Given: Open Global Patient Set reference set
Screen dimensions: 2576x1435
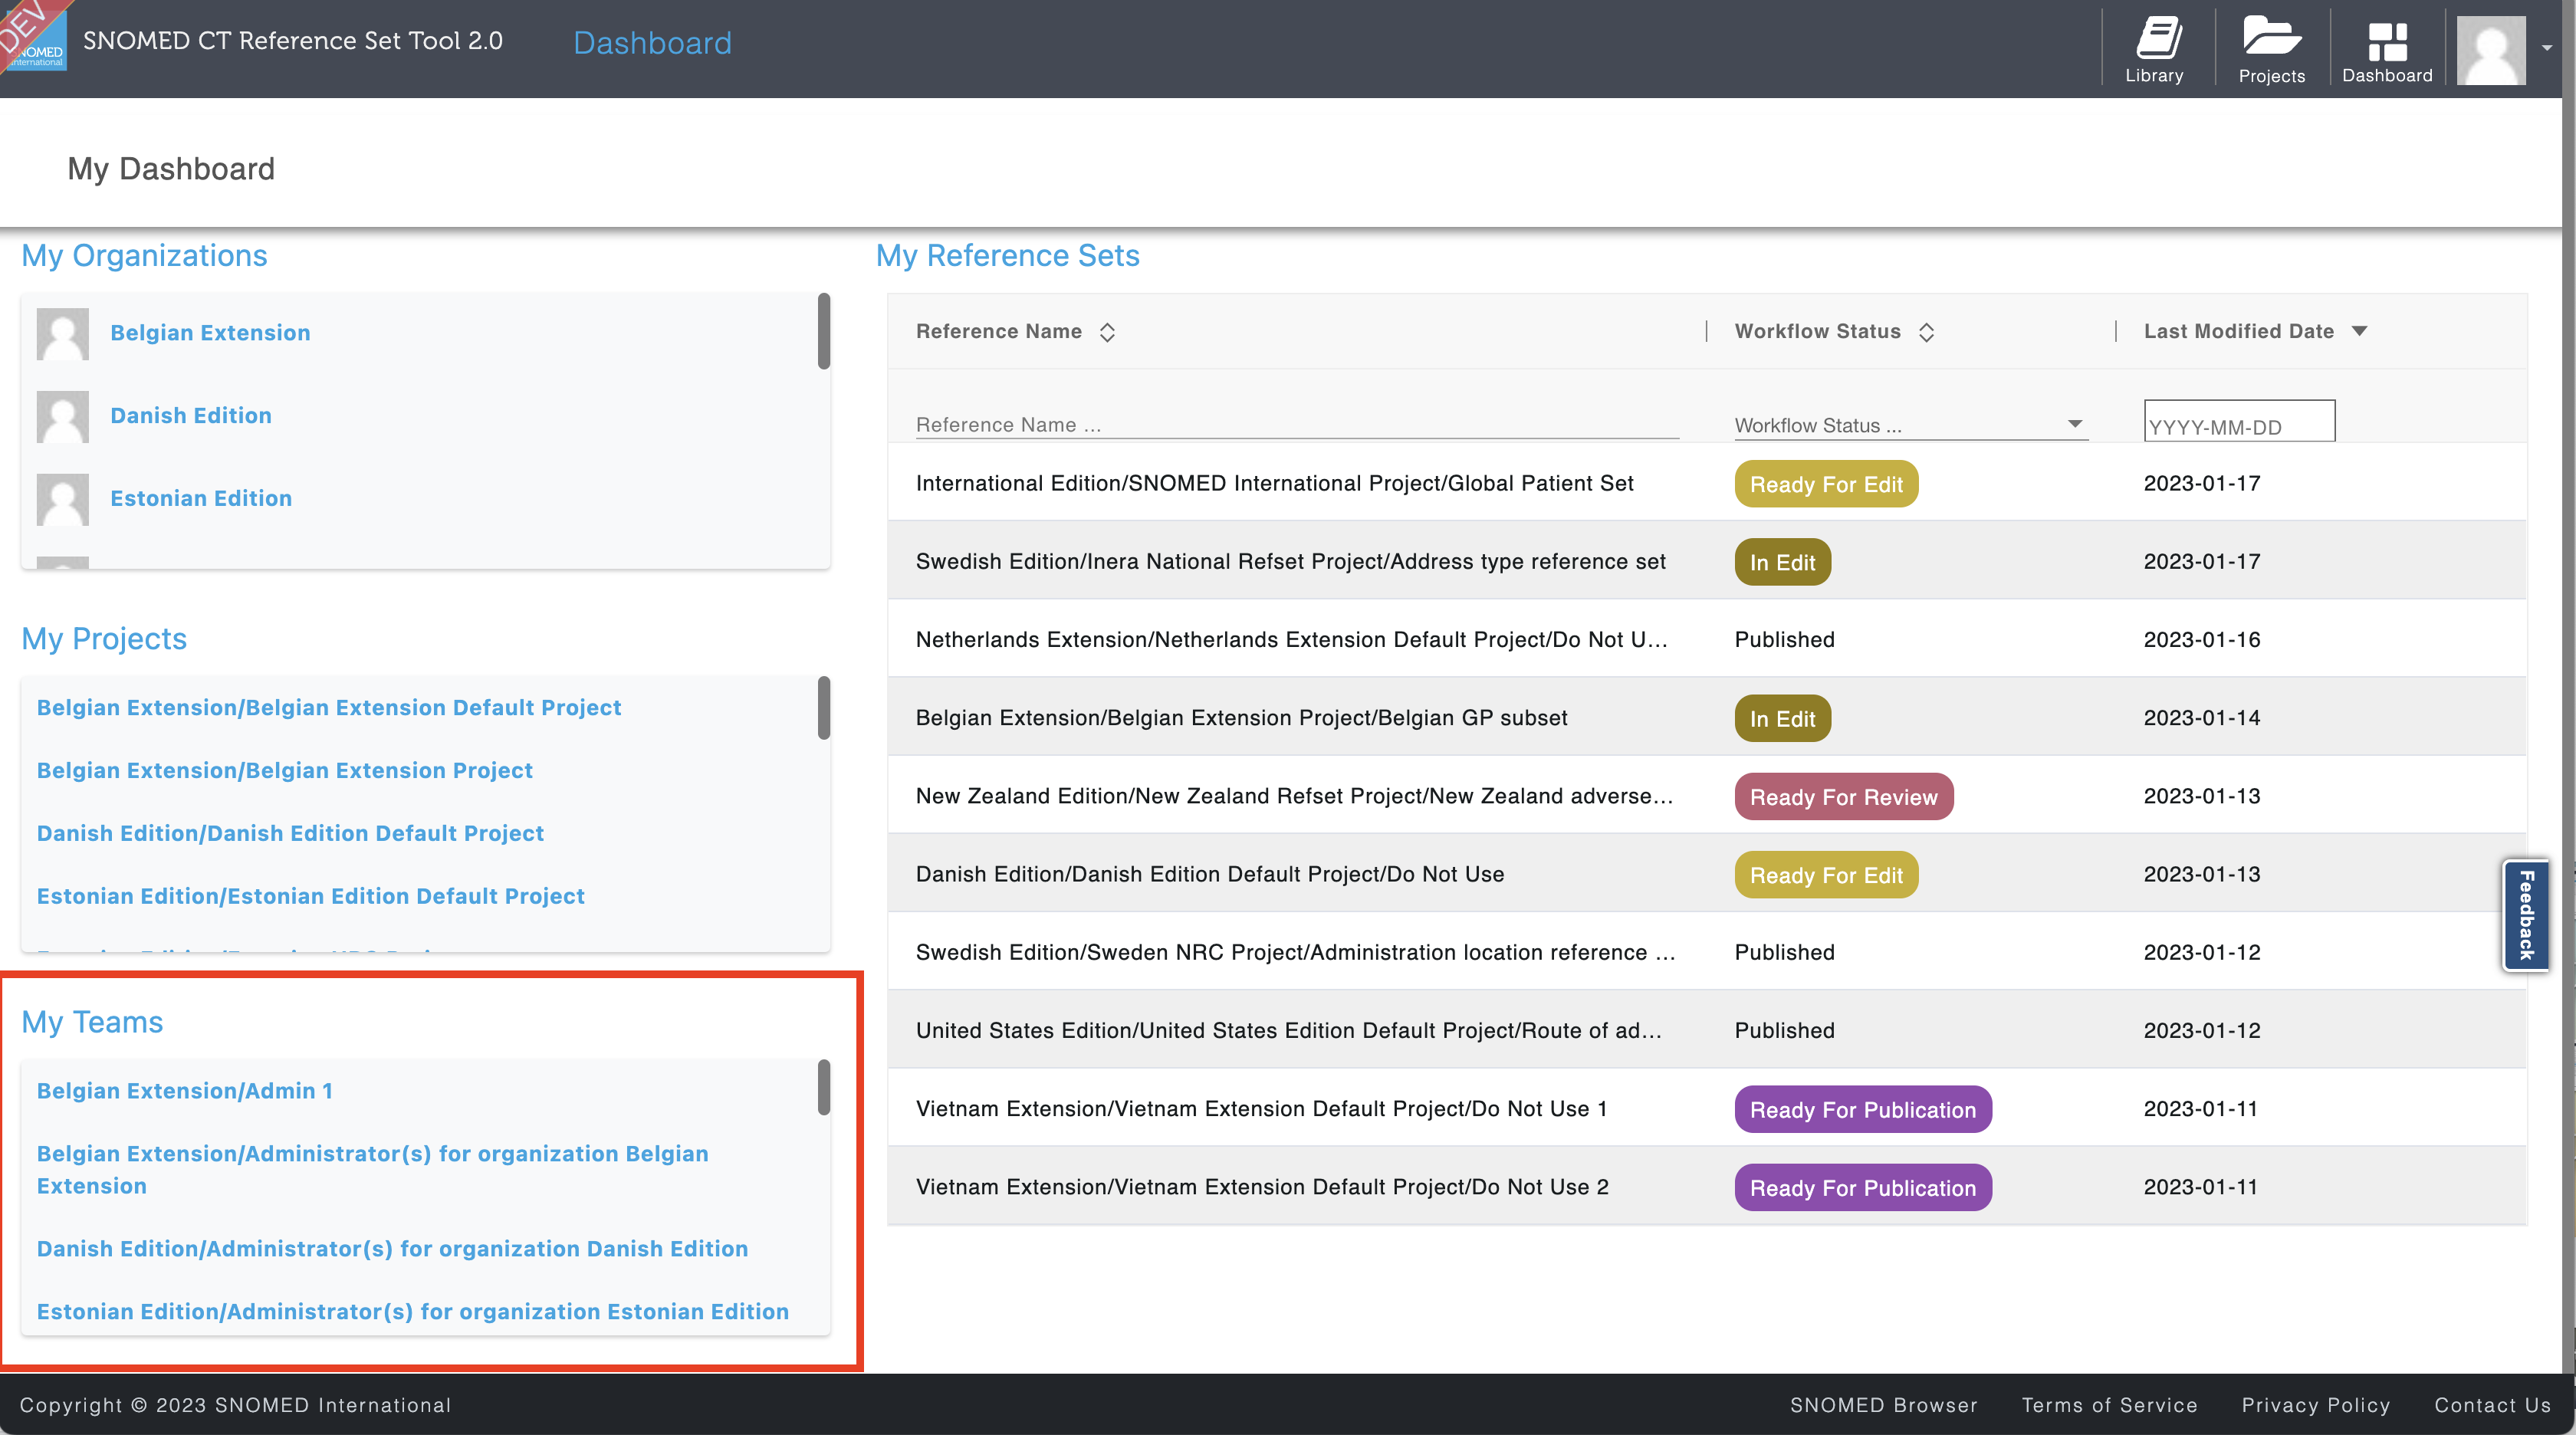Looking at the screenshot, I should click(1274, 484).
